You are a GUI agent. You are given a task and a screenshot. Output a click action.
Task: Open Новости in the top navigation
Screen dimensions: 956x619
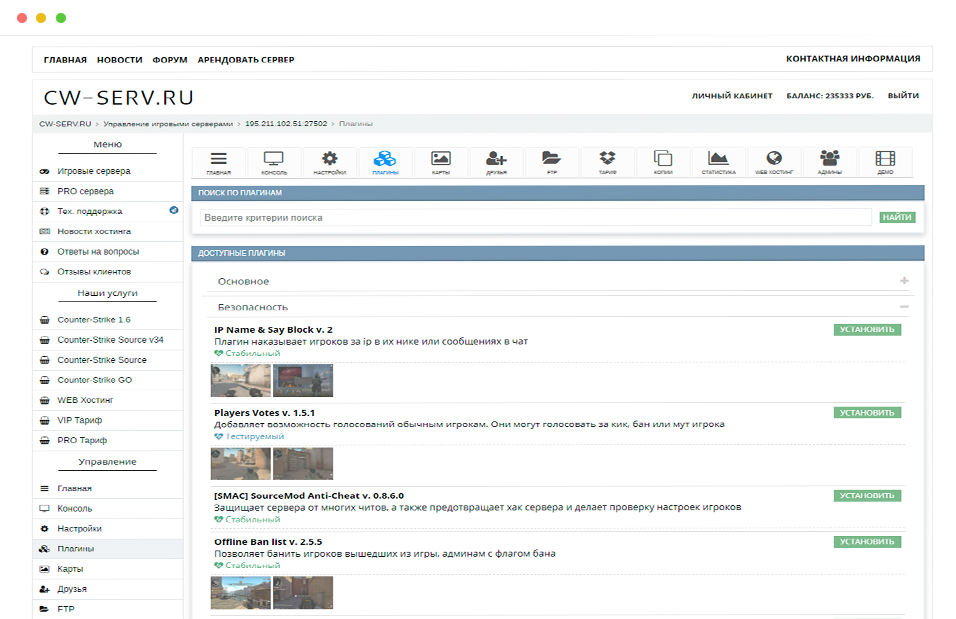(x=119, y=60)
